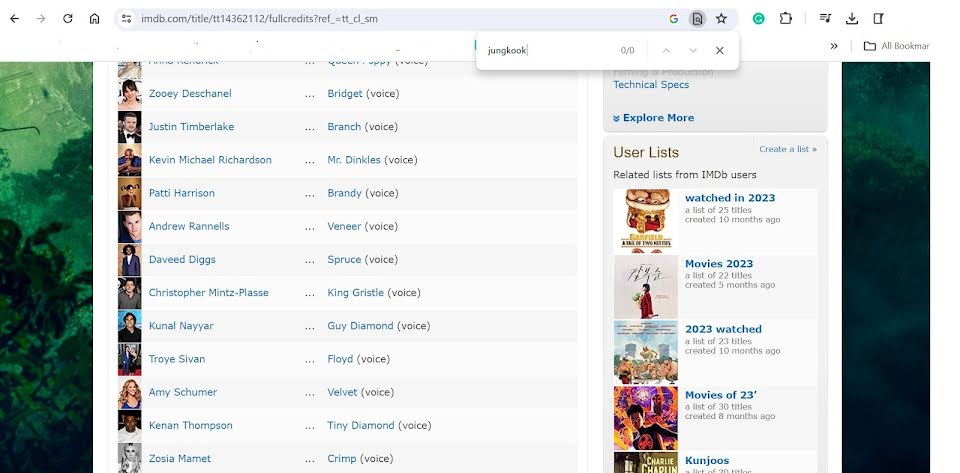Screen dimensions: 960x473
Task: Click the Floyd character link
Action: (340, 359)
